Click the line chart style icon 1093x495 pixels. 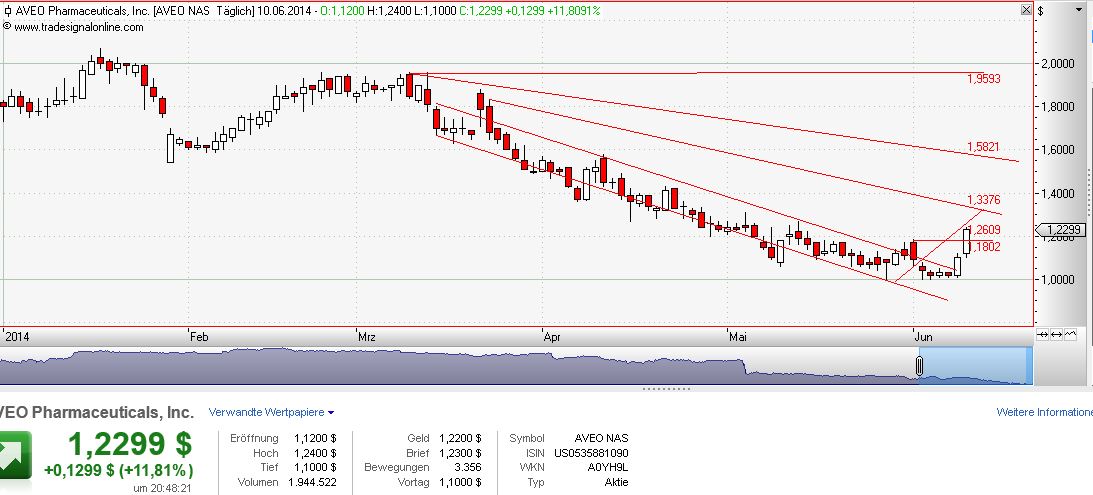tap(1071, 334)
